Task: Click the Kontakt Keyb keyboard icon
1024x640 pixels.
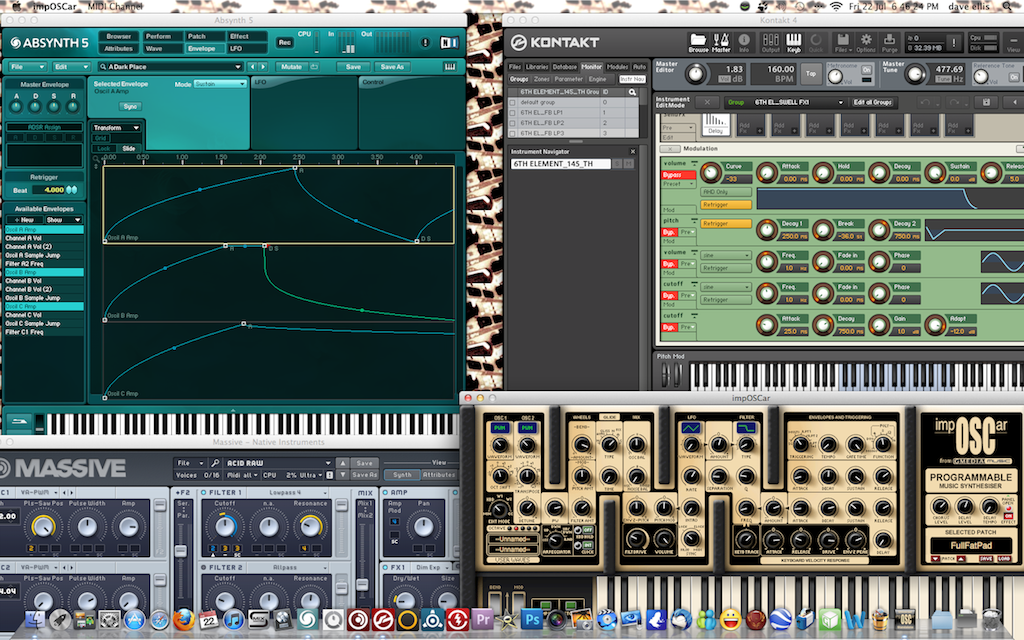Action: pyautogui.click(x=793, y=43)
